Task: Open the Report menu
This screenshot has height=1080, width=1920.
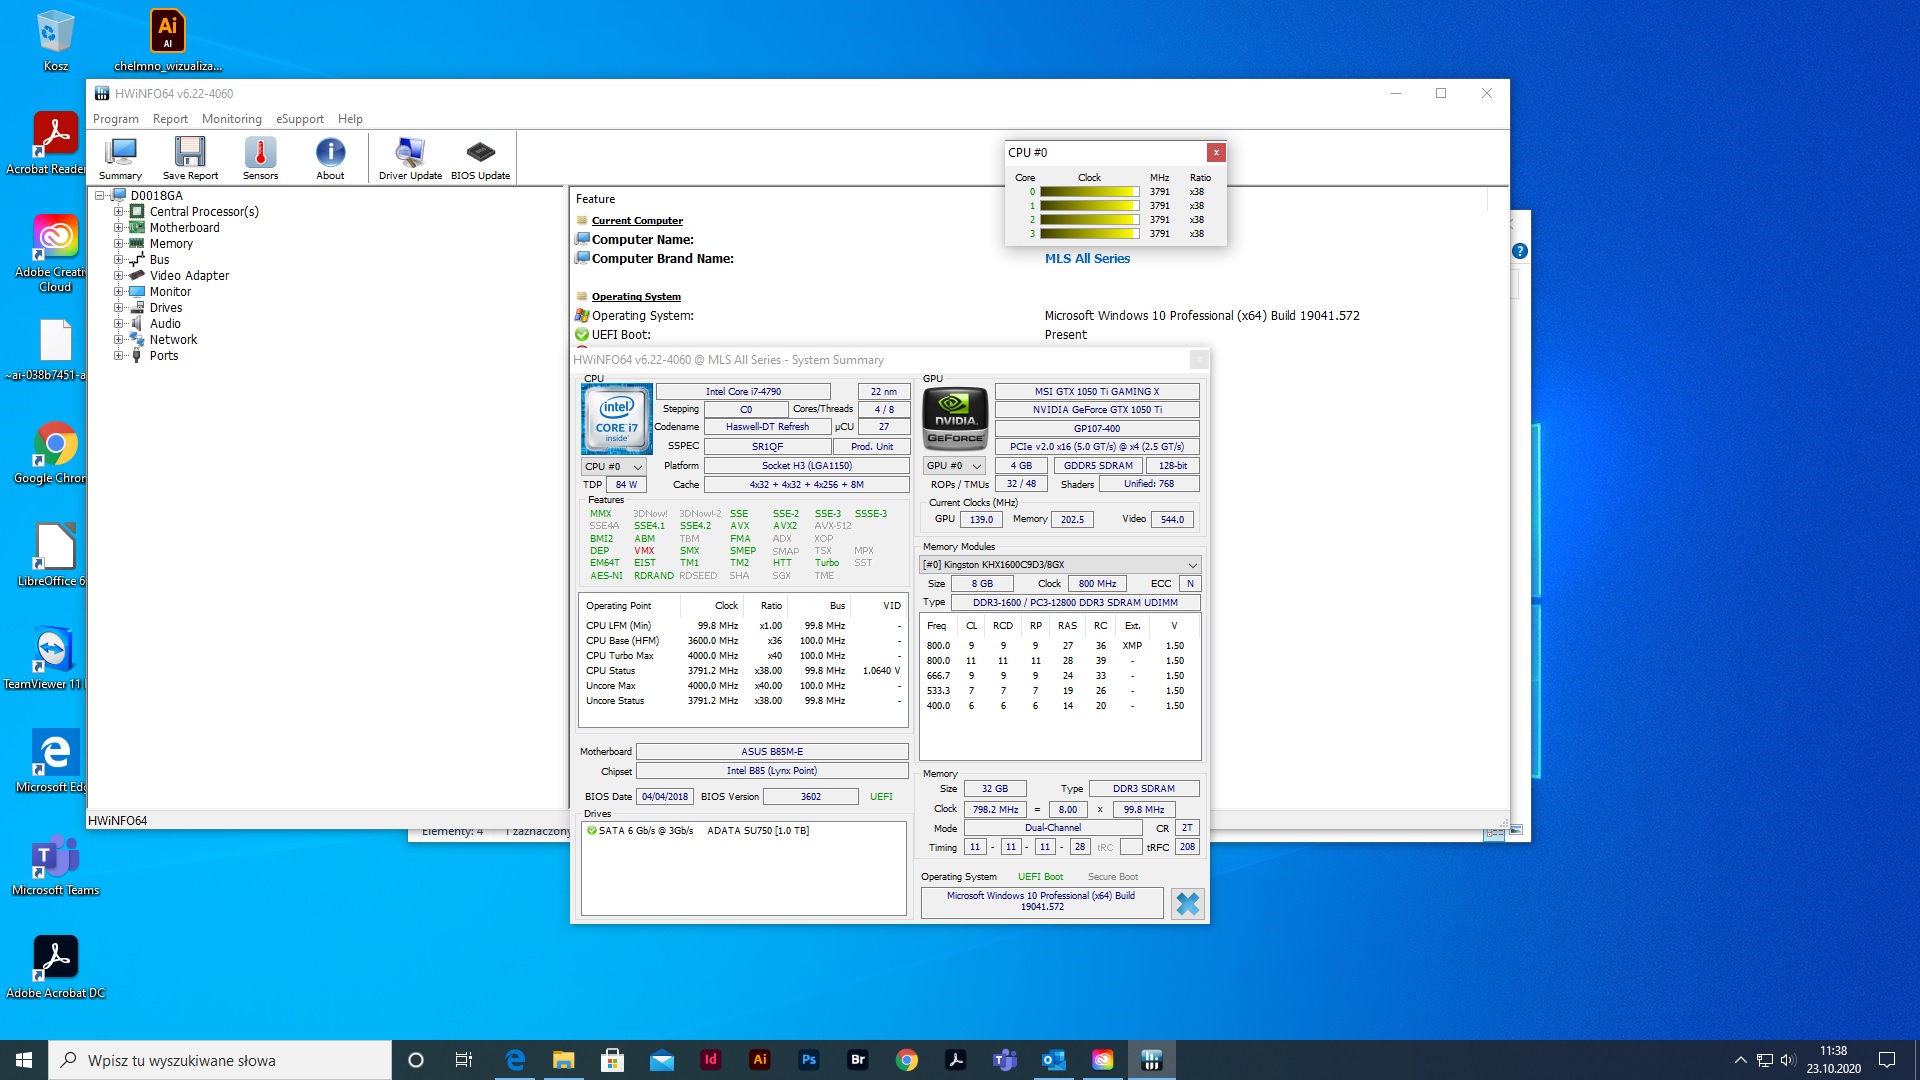Action: click(x=170, y=119)
